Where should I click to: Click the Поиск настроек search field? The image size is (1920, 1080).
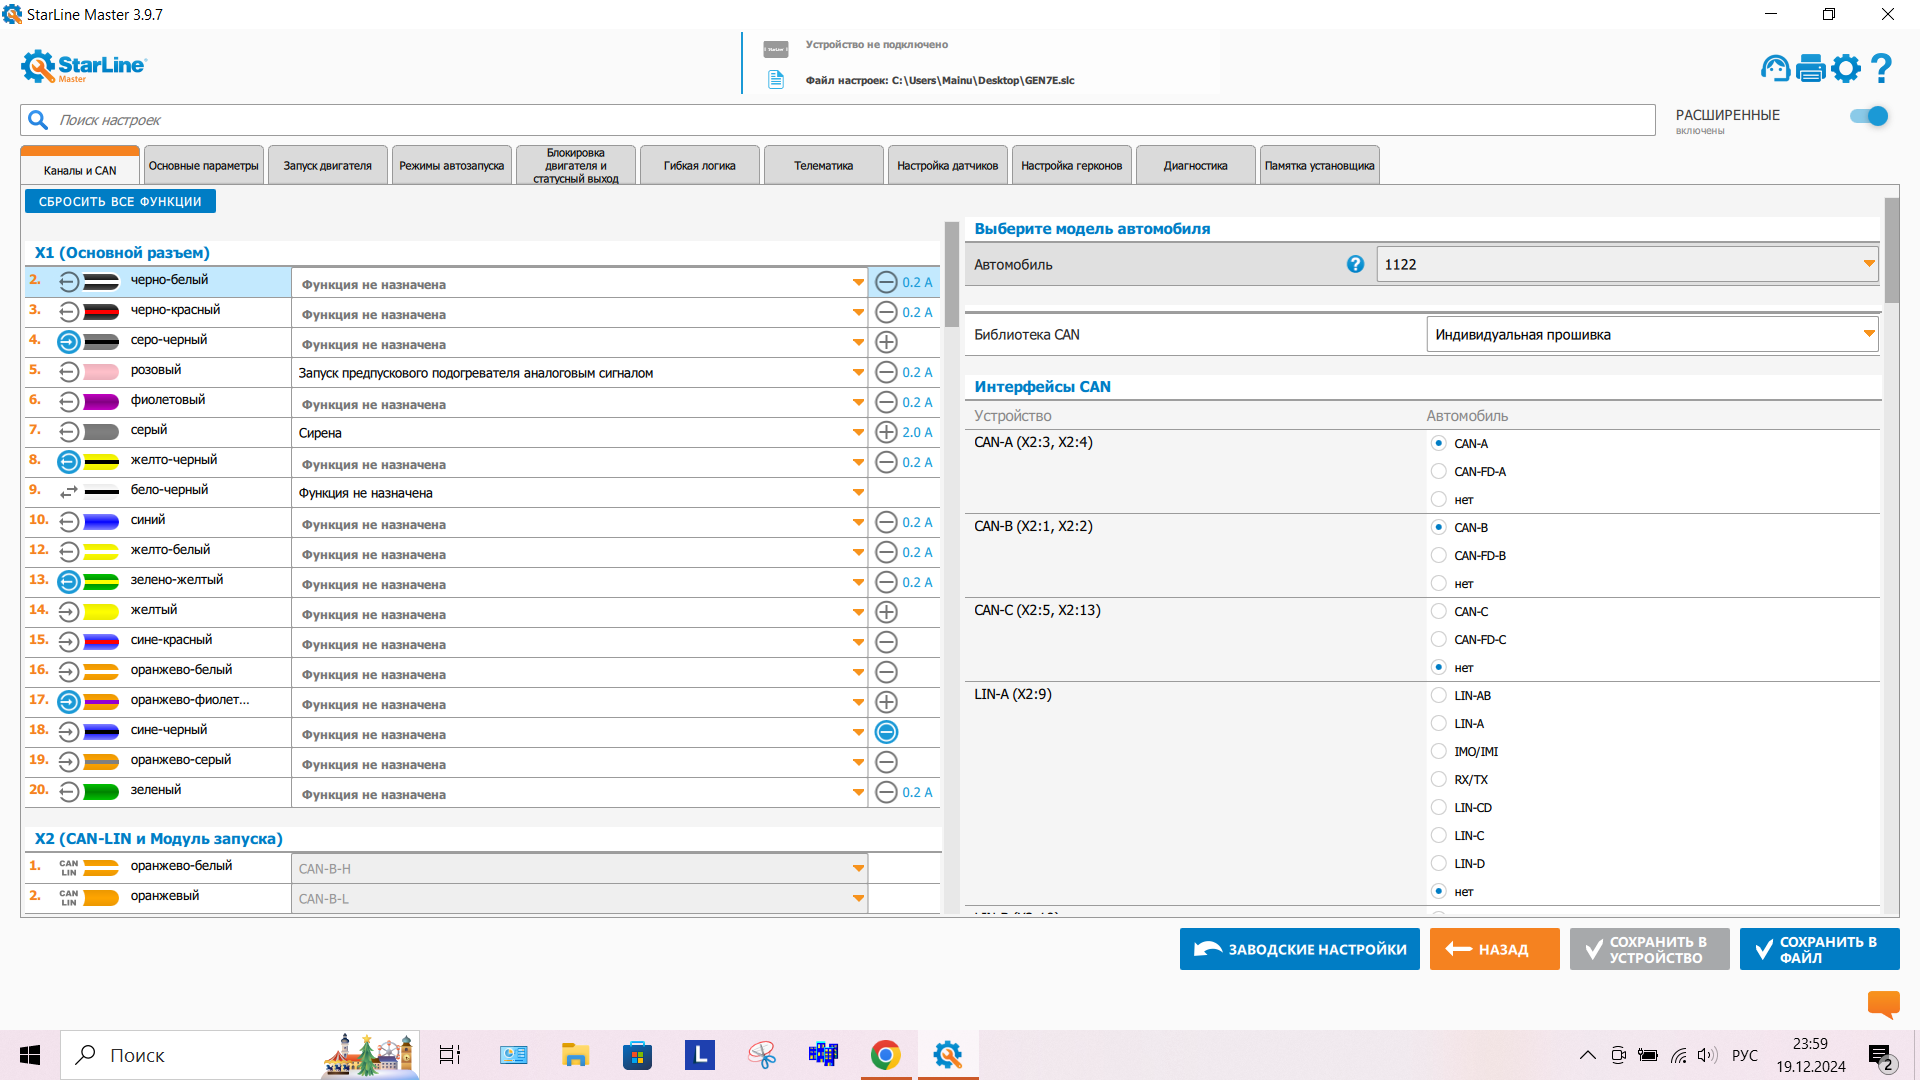[838, 120]
